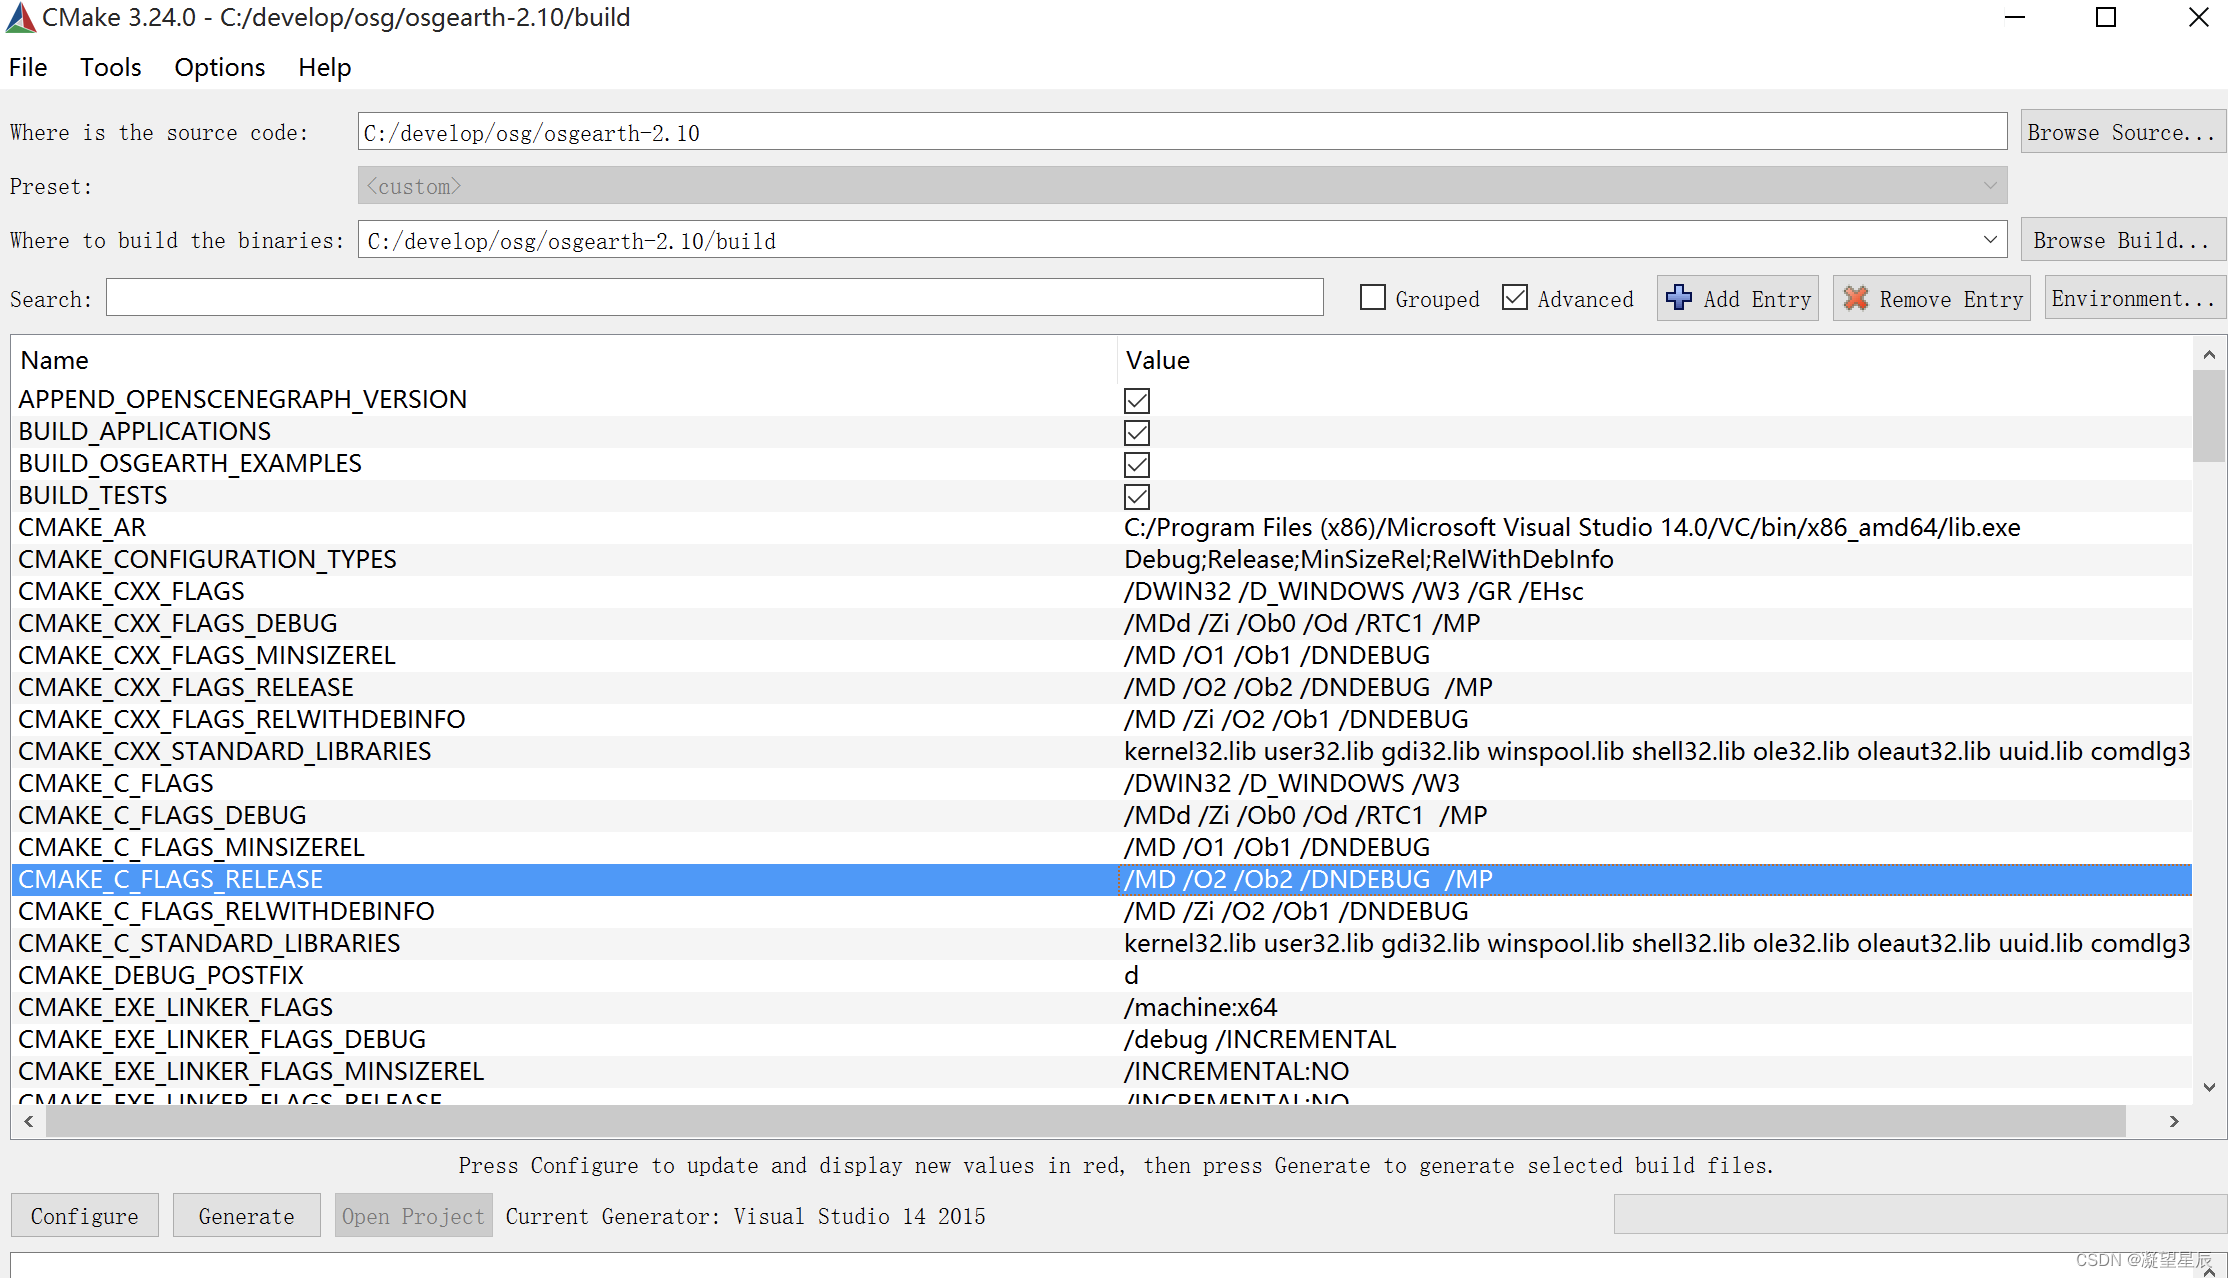Viewport: 2228px width, 1278px height.
Task: Select CMAKE_C_FLAGS_MINSIZEREL entry
Action: coord(191,847)
